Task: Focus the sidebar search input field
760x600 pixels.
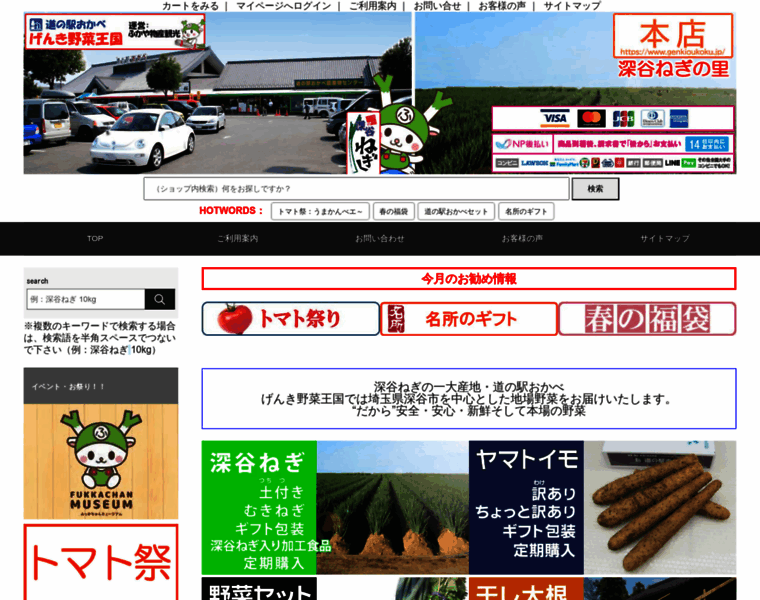Action: coord(86,299)
